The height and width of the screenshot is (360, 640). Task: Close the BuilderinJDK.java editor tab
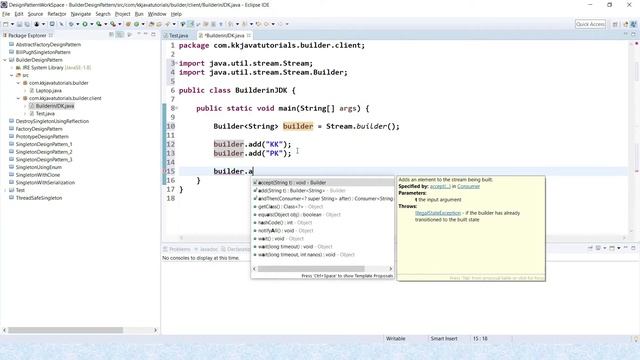(249, 36)
